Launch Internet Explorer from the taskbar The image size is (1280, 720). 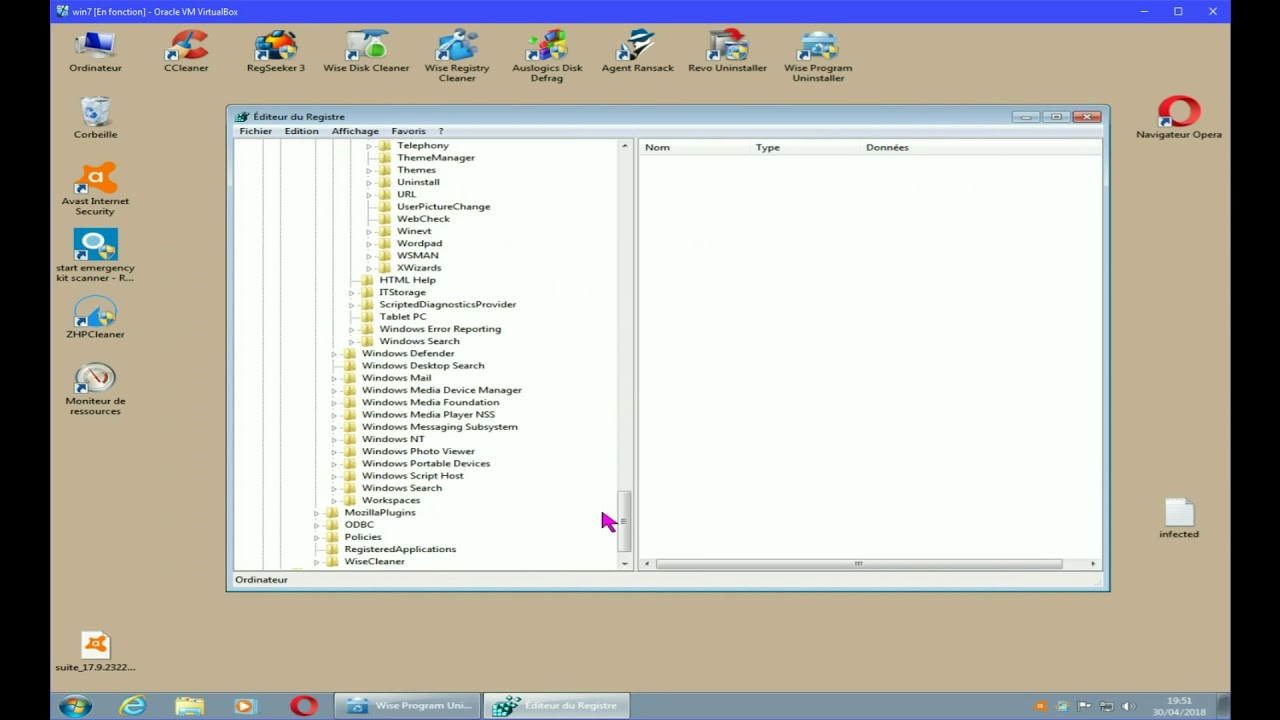click(132, 705)
